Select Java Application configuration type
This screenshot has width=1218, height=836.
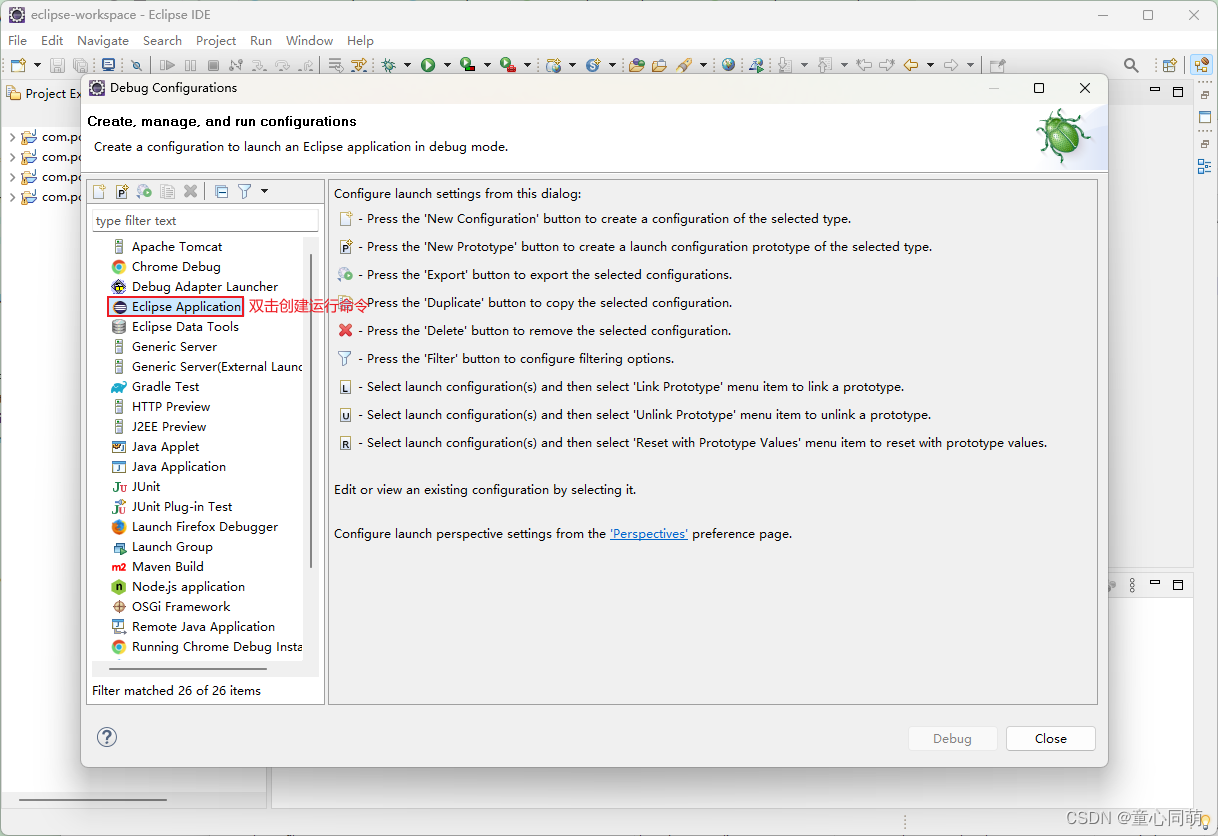tap(179, 466)
